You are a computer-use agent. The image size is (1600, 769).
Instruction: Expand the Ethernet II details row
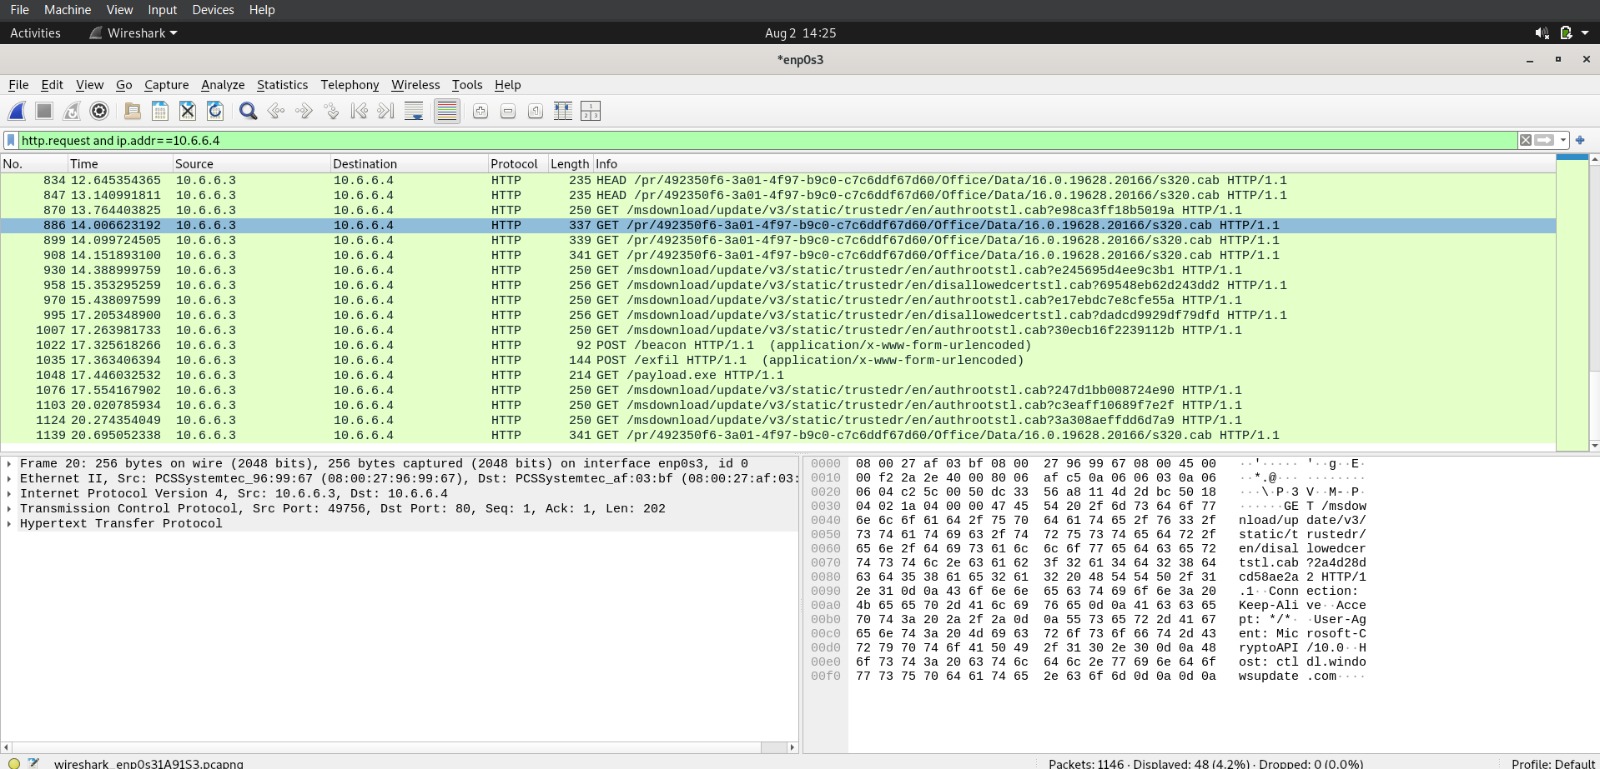coord(9,479)
